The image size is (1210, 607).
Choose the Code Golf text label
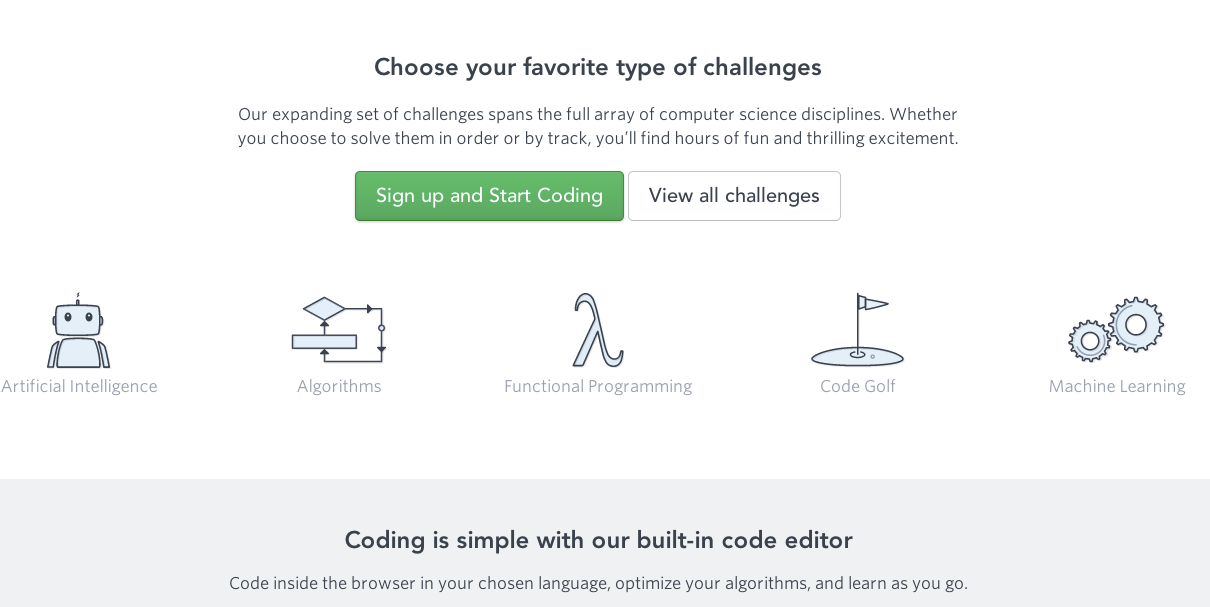858,386
